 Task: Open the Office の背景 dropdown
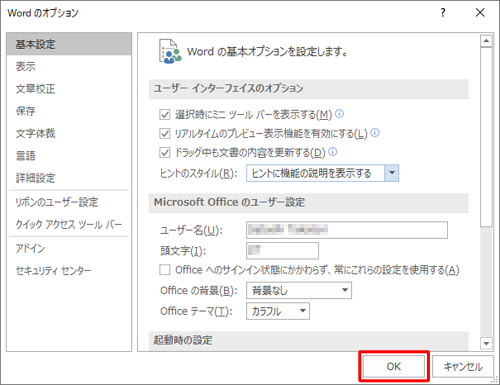tap(299, 291)
